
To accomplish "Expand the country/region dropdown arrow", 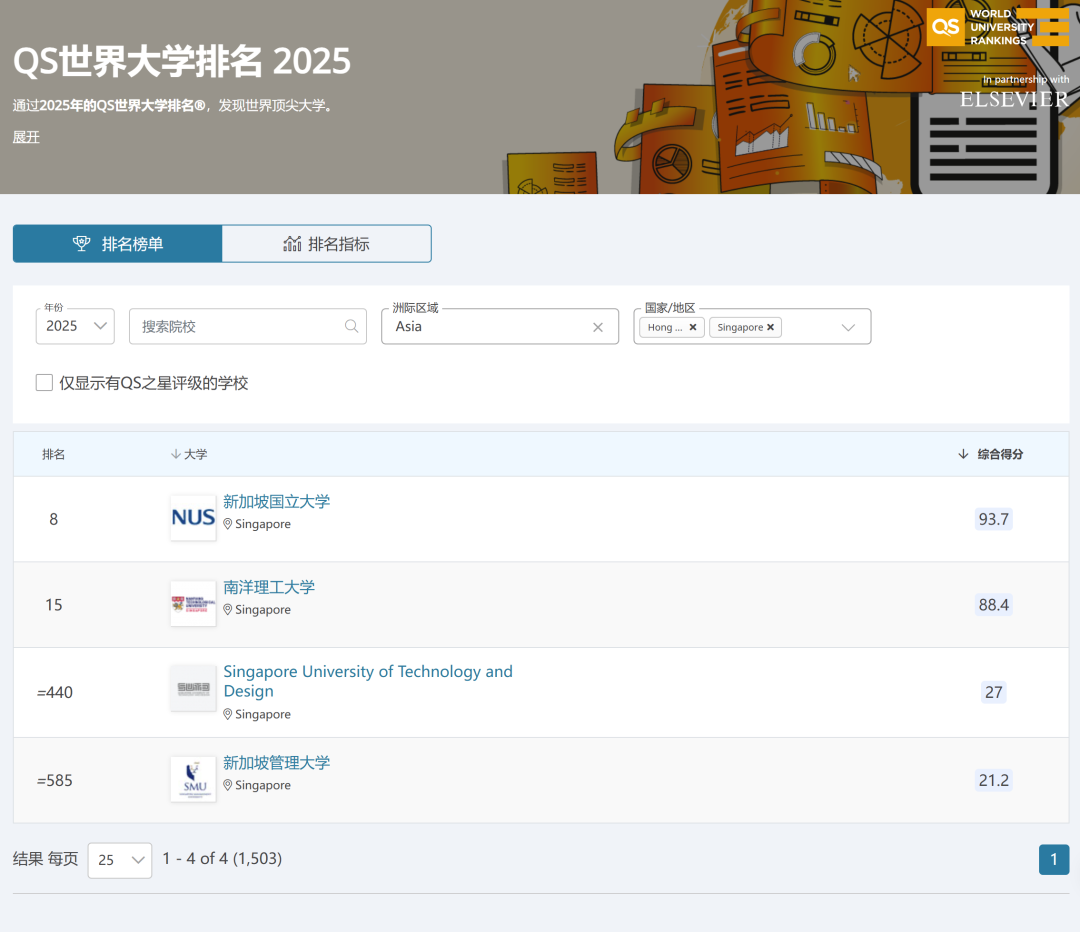I will (848, 327).
